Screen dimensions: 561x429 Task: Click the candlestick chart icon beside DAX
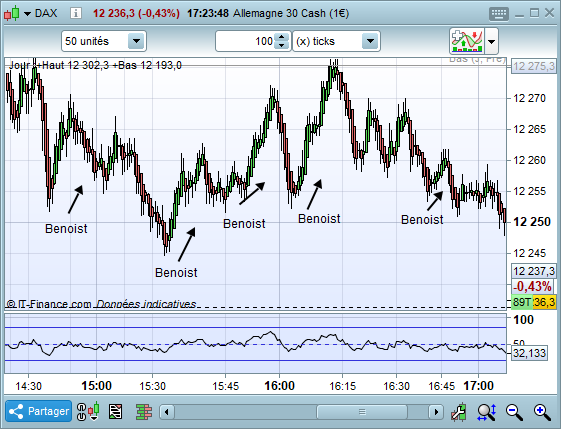tap(11, 14)
